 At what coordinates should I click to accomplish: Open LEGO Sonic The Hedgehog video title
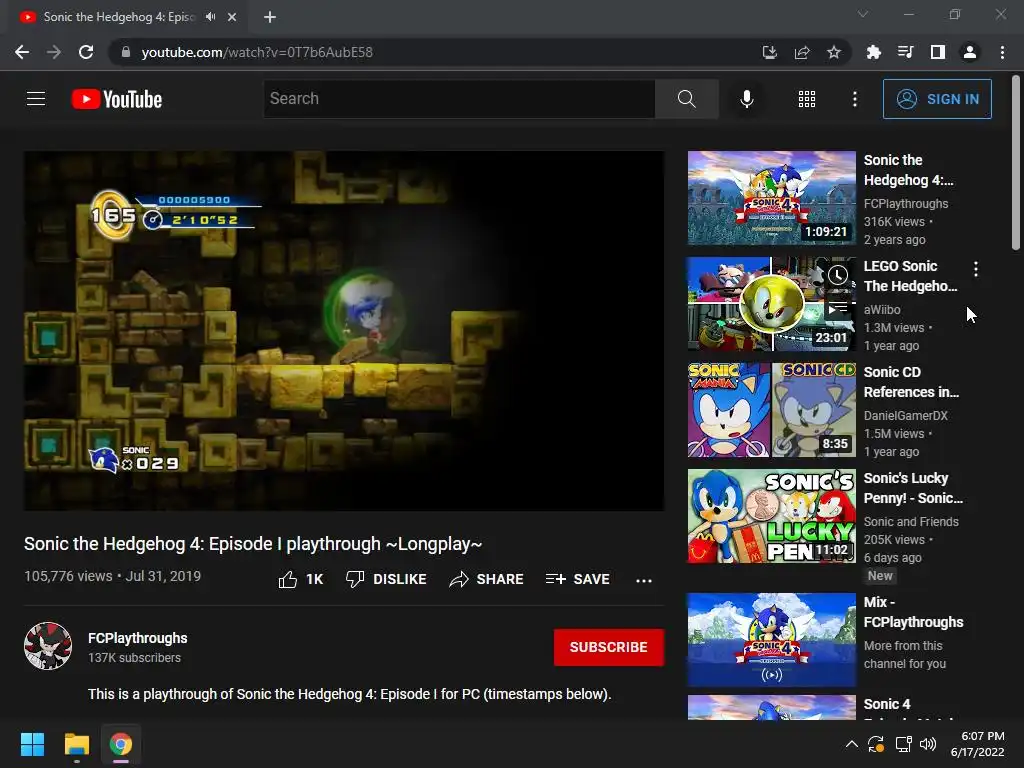point(910,276)
